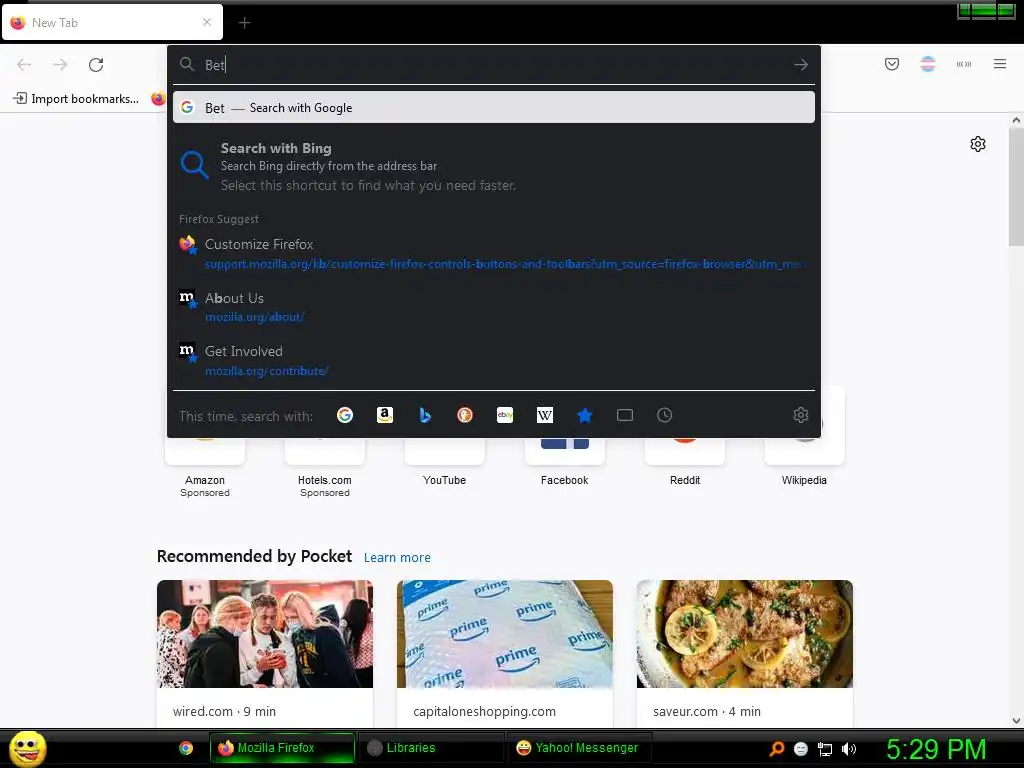Click the volume speaker tray icon
Viewport: 1024px width, 768px height.
[848, 749]
